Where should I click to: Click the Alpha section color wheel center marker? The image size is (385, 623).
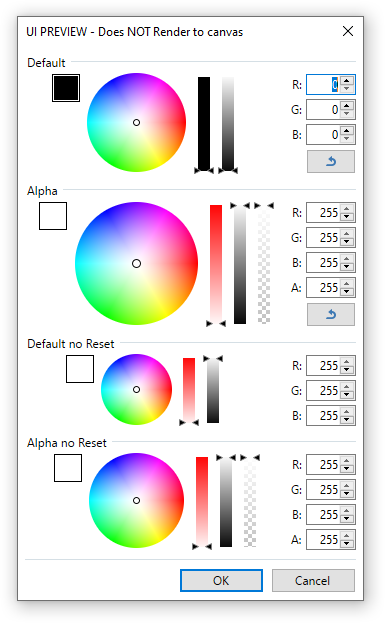click(136, 263)
